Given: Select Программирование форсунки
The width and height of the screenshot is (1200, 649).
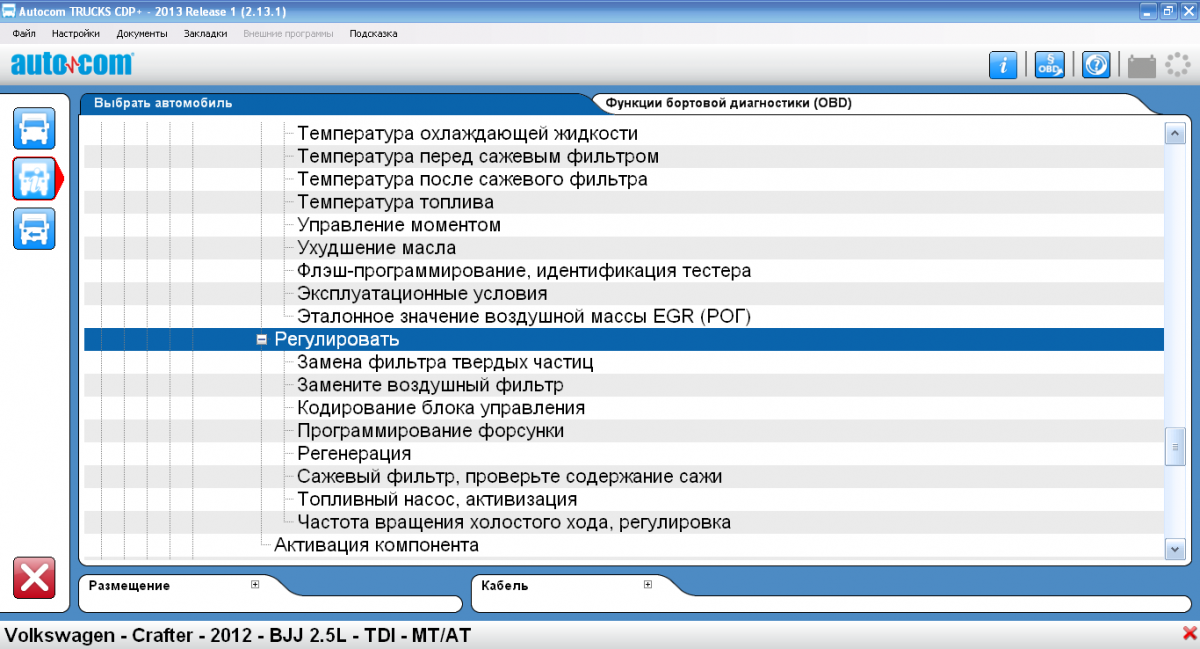Looking at the screenshot, I should (x=430, y=431).
